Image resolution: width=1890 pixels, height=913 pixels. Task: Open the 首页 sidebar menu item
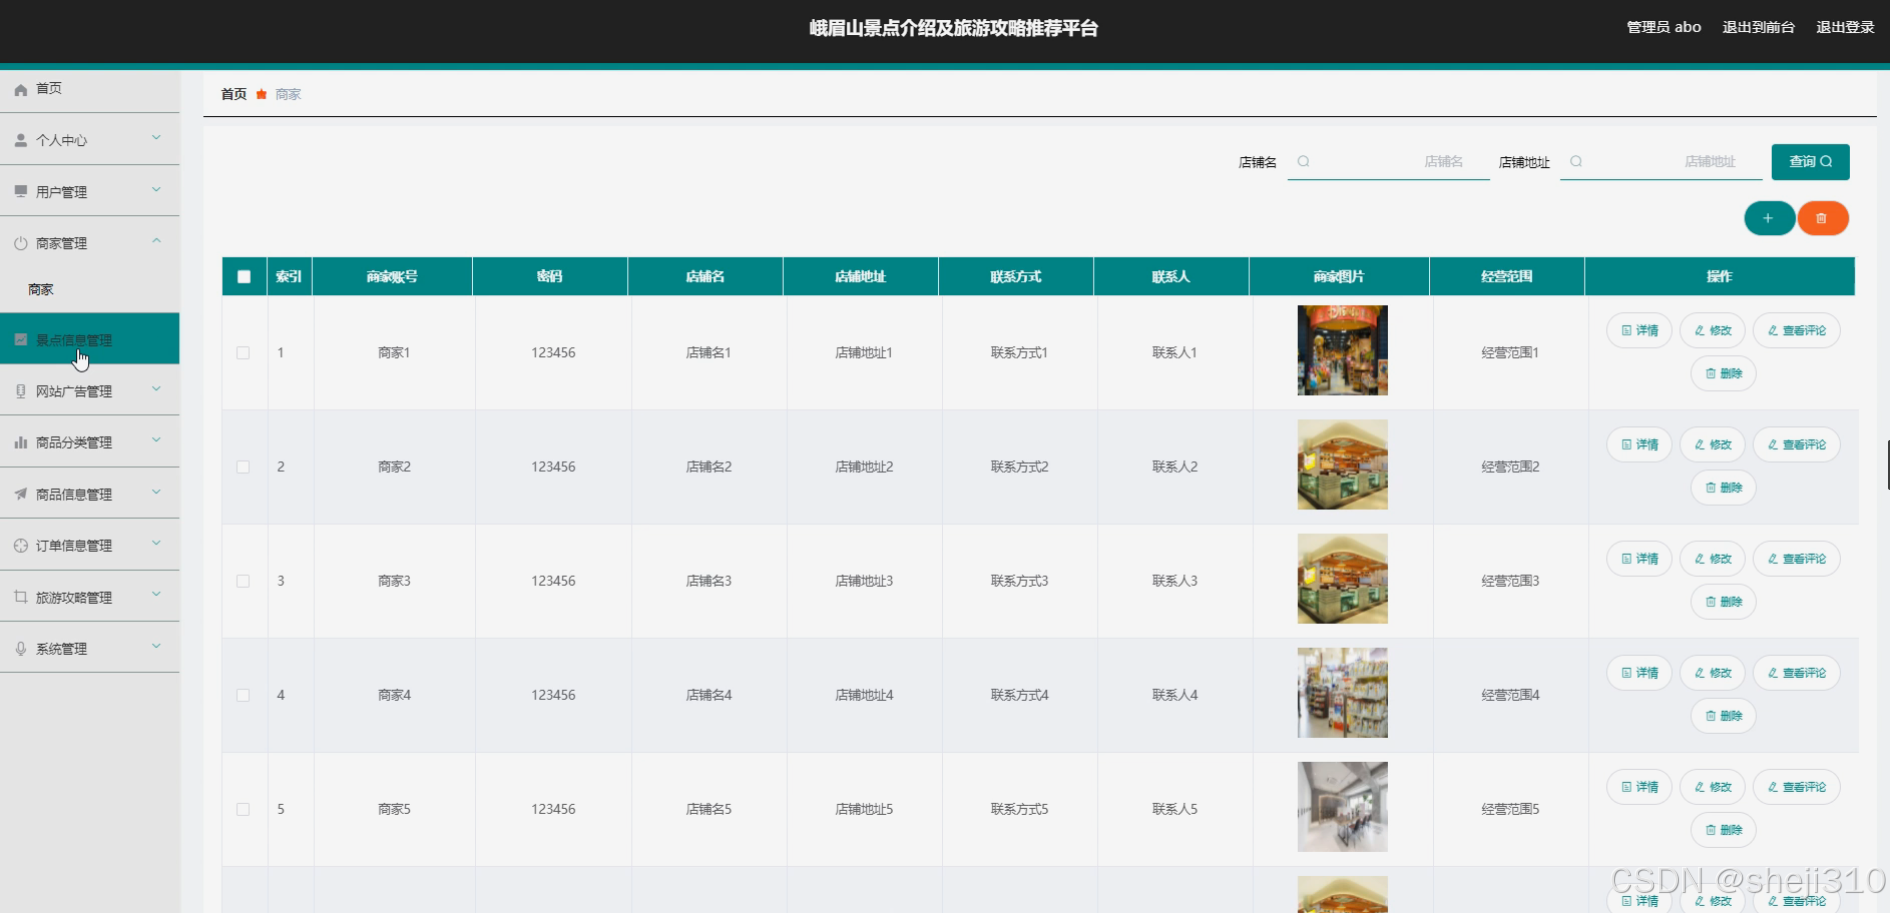[x=90, y=89]
